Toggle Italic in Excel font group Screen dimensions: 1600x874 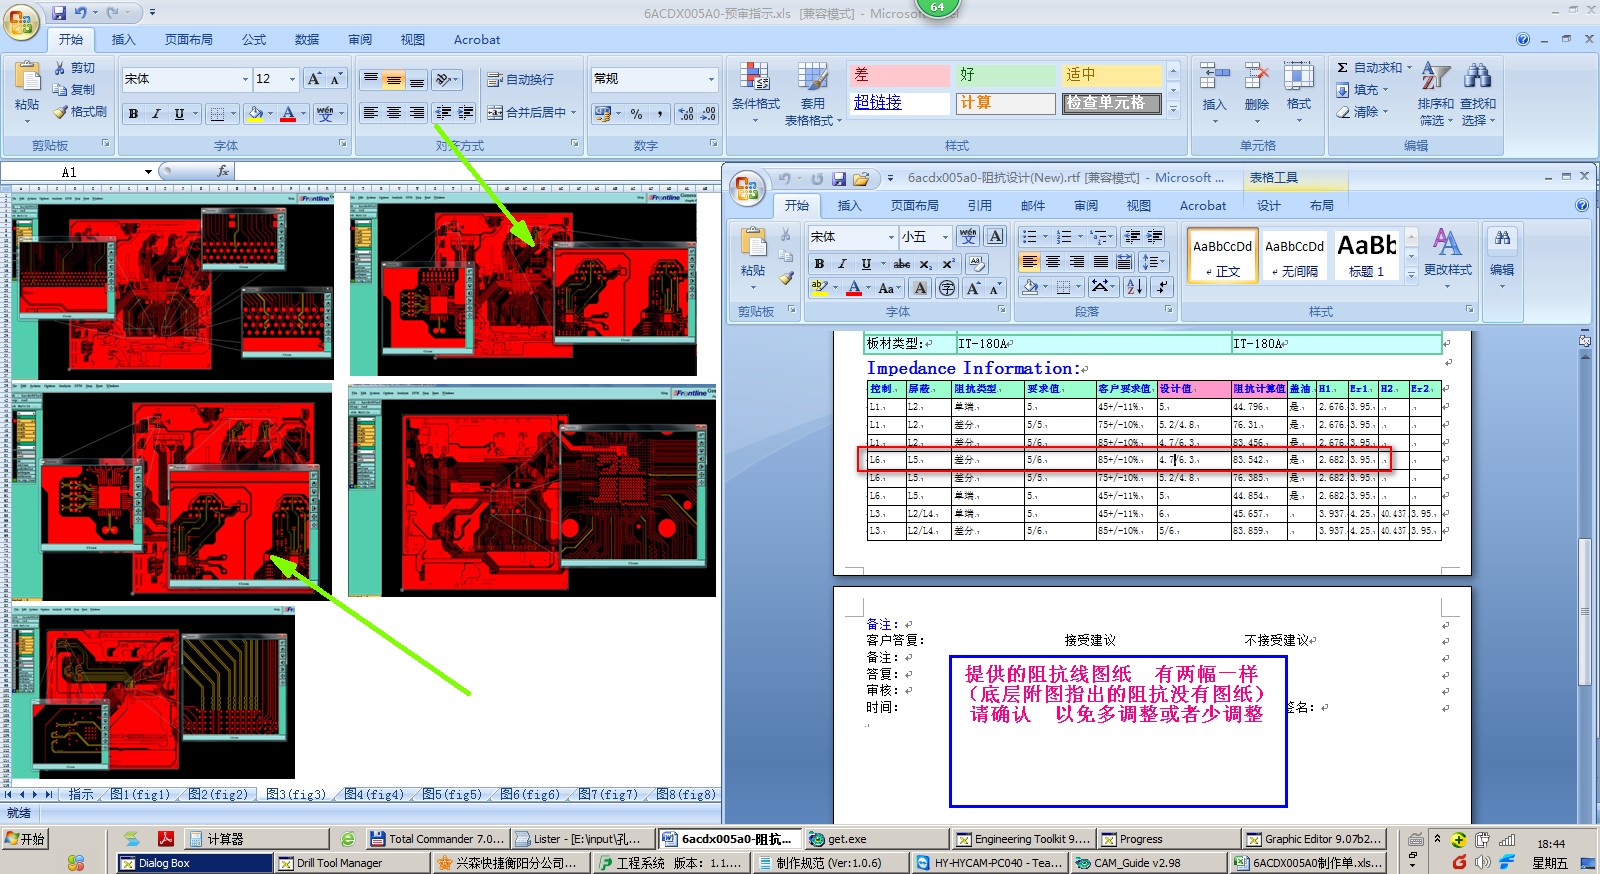point(156,114)
